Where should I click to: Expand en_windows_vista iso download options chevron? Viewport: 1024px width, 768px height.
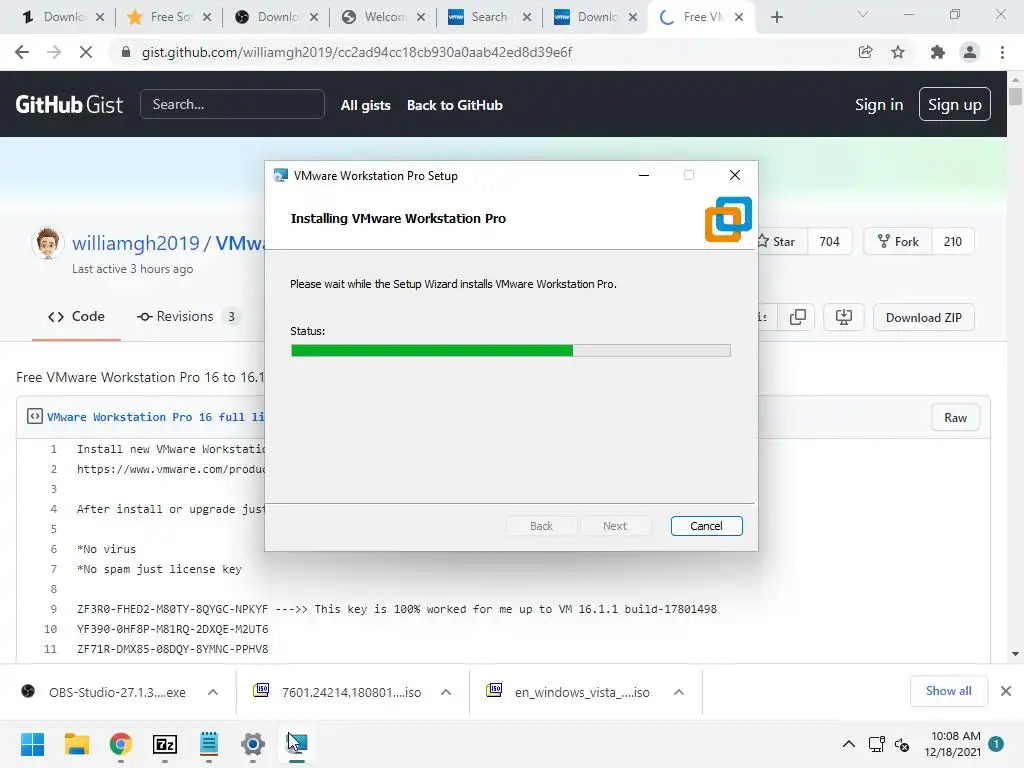coord(679,692)
